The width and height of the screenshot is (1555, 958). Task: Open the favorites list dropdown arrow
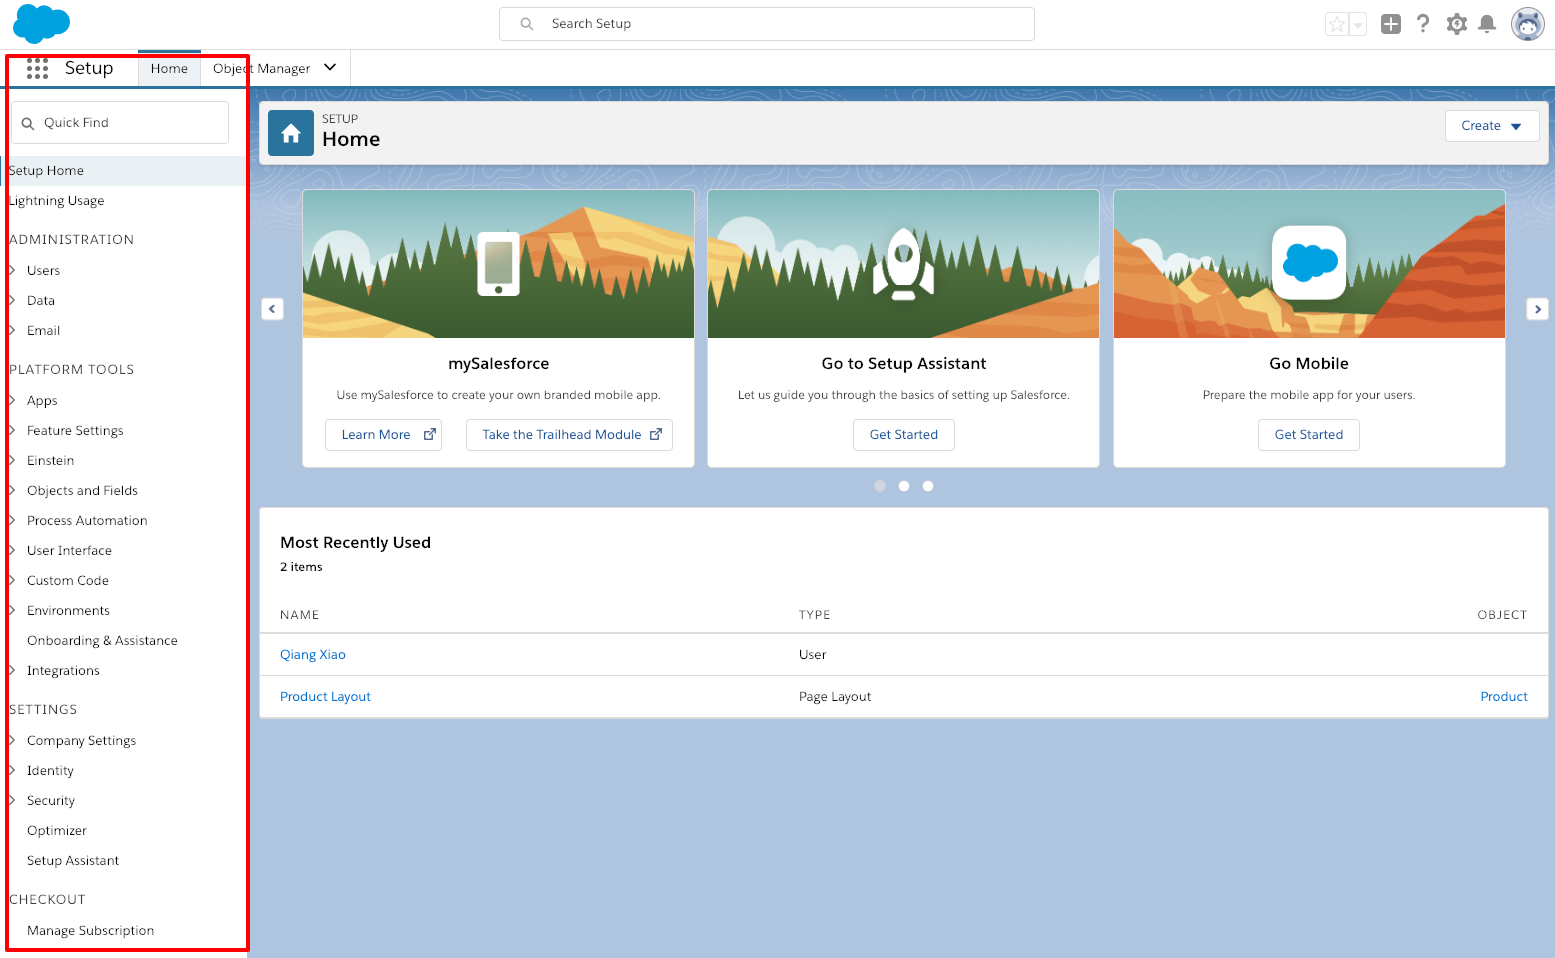1358,24
